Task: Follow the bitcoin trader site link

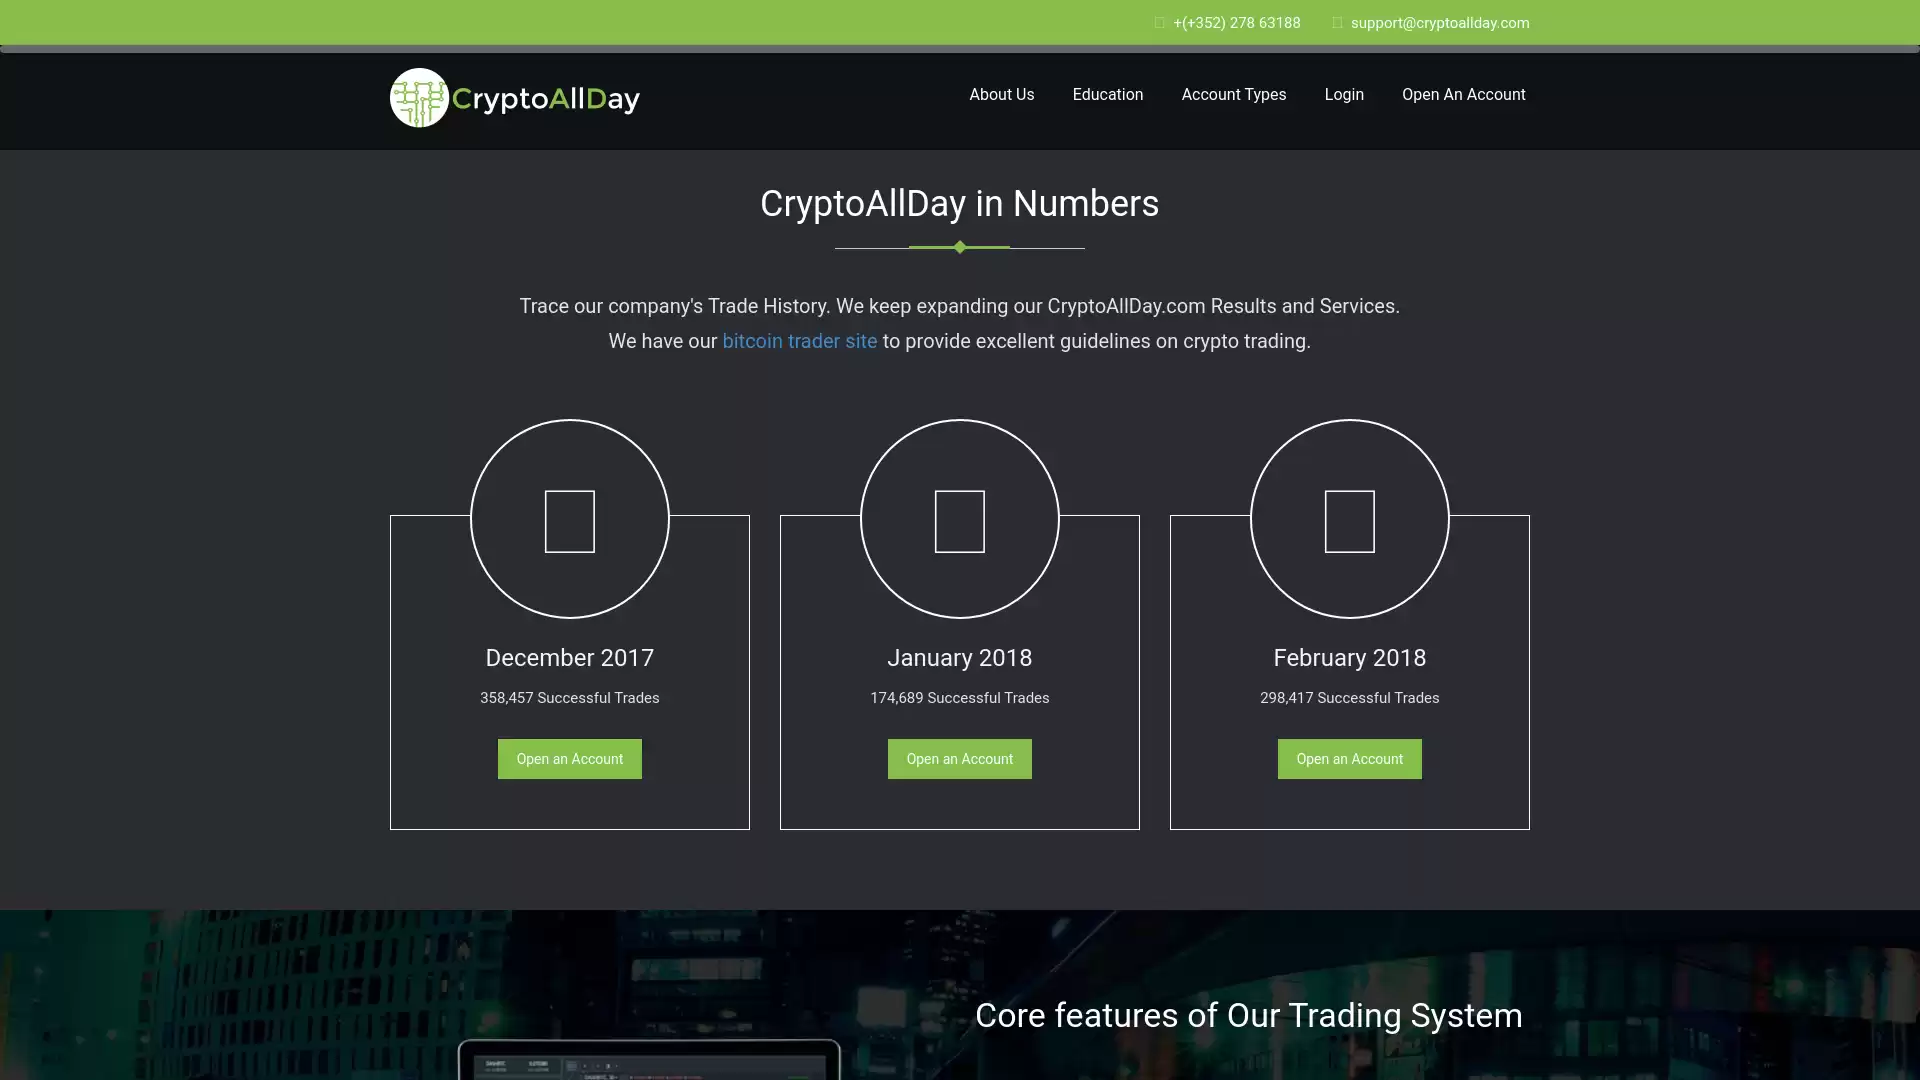Action: 800,341
